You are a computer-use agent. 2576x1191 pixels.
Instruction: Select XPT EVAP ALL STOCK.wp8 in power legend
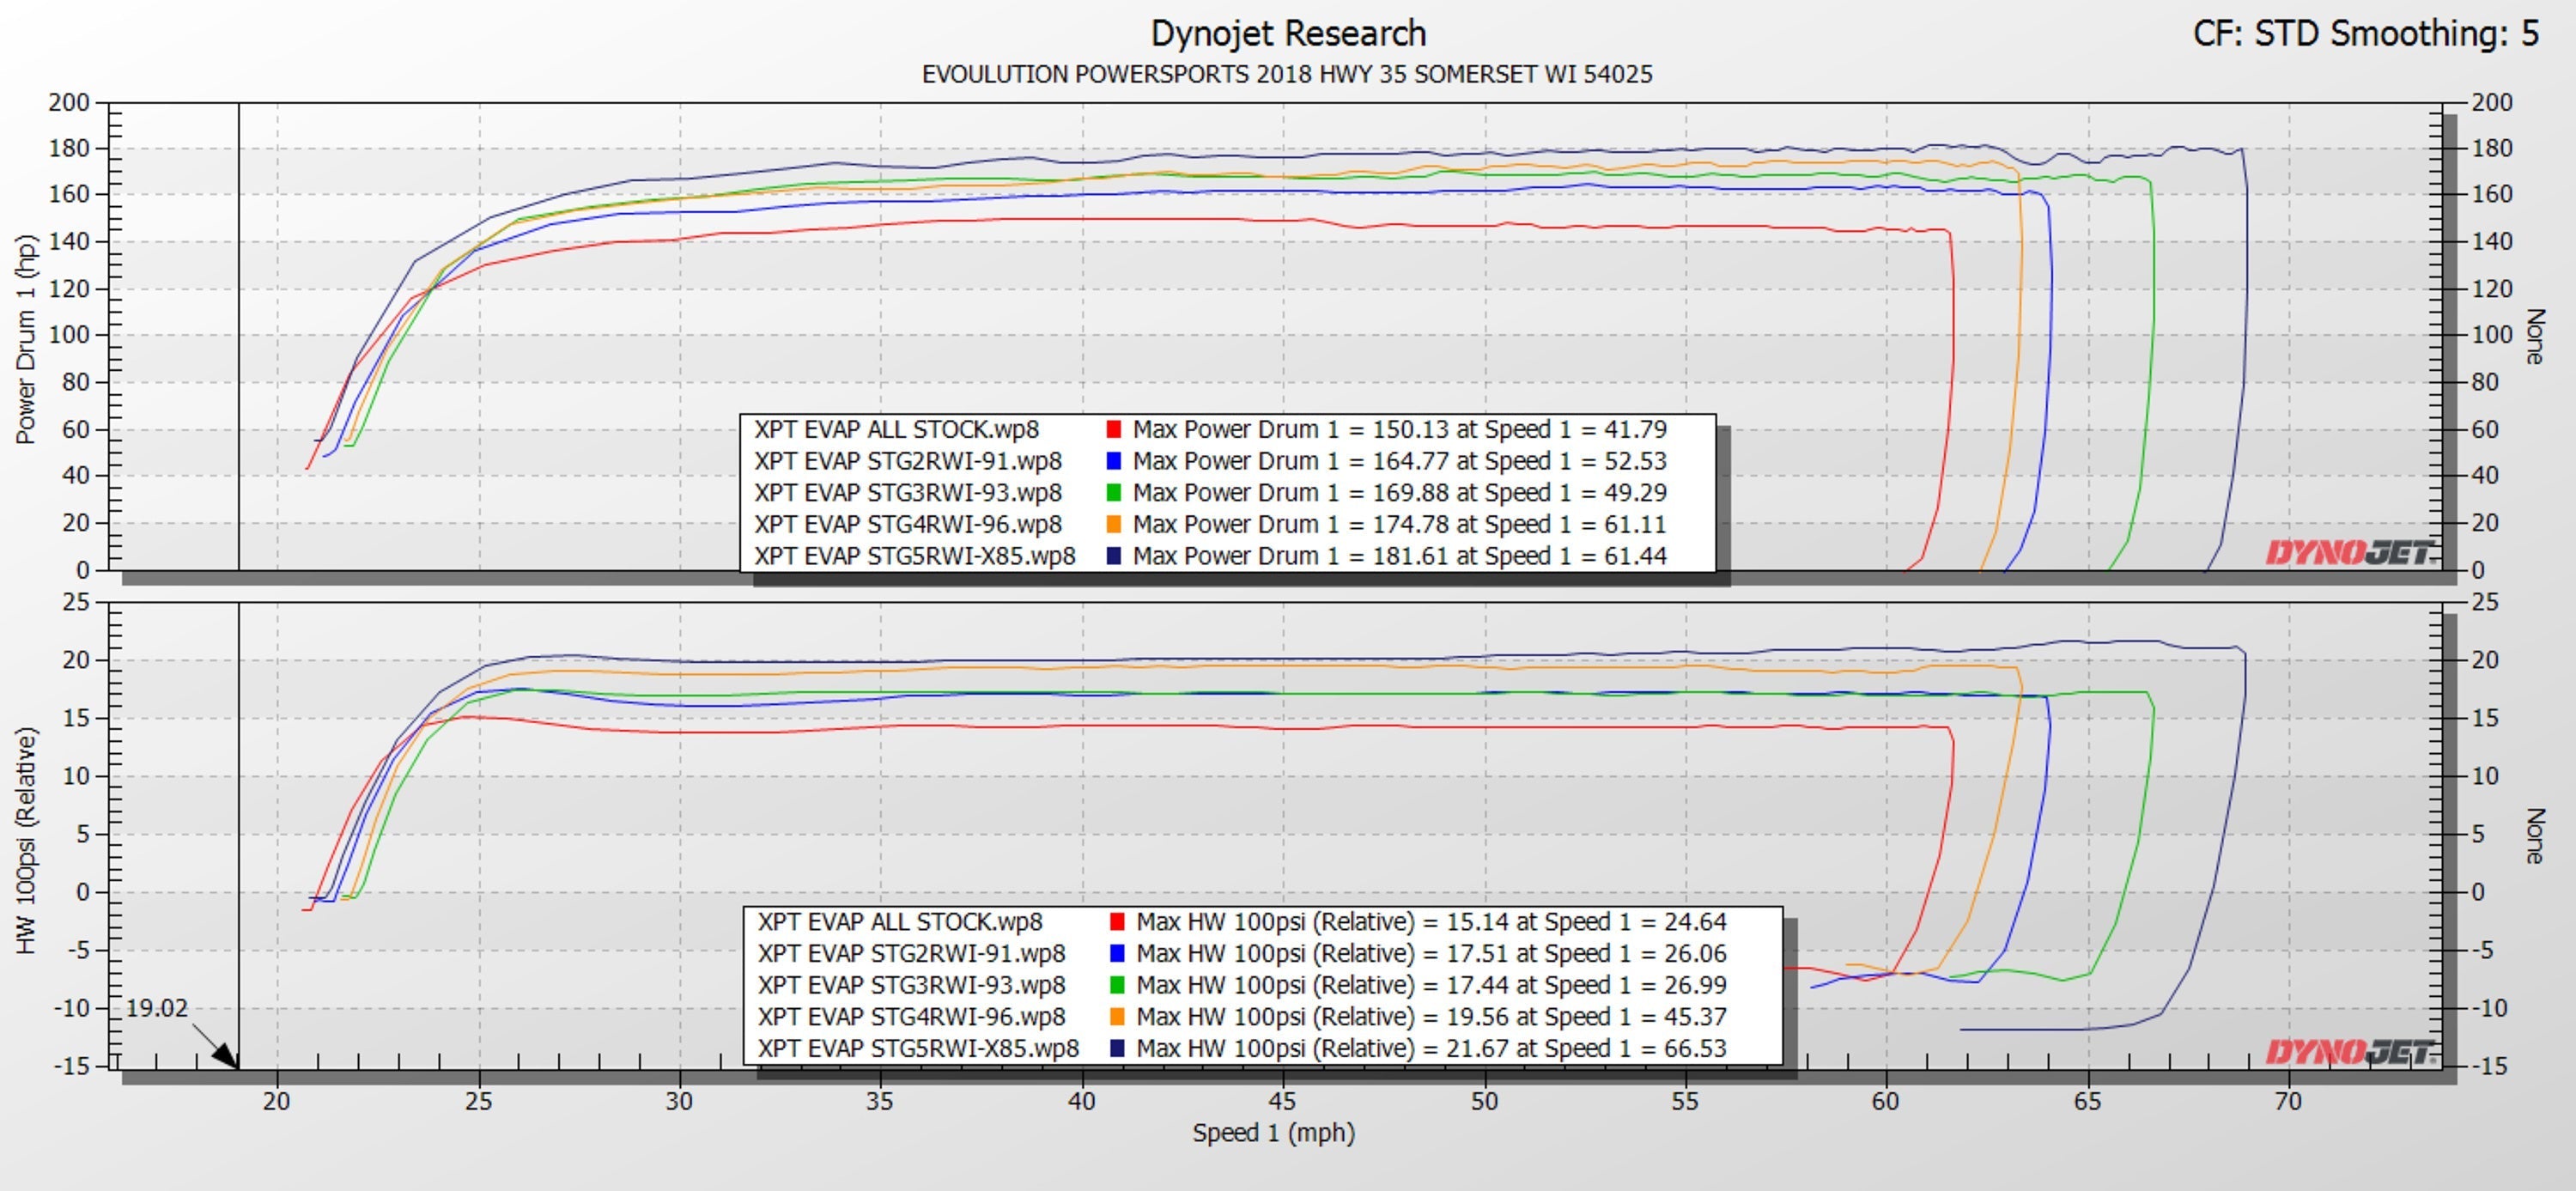896,430
